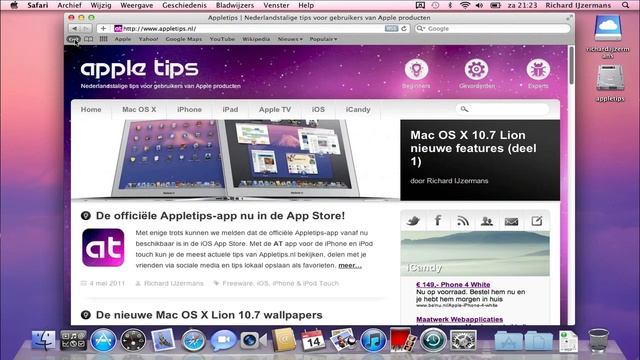Click Wi-Fi status icon in menu bar
This screenshot has height=360, width=640.
tap(464, 5)
